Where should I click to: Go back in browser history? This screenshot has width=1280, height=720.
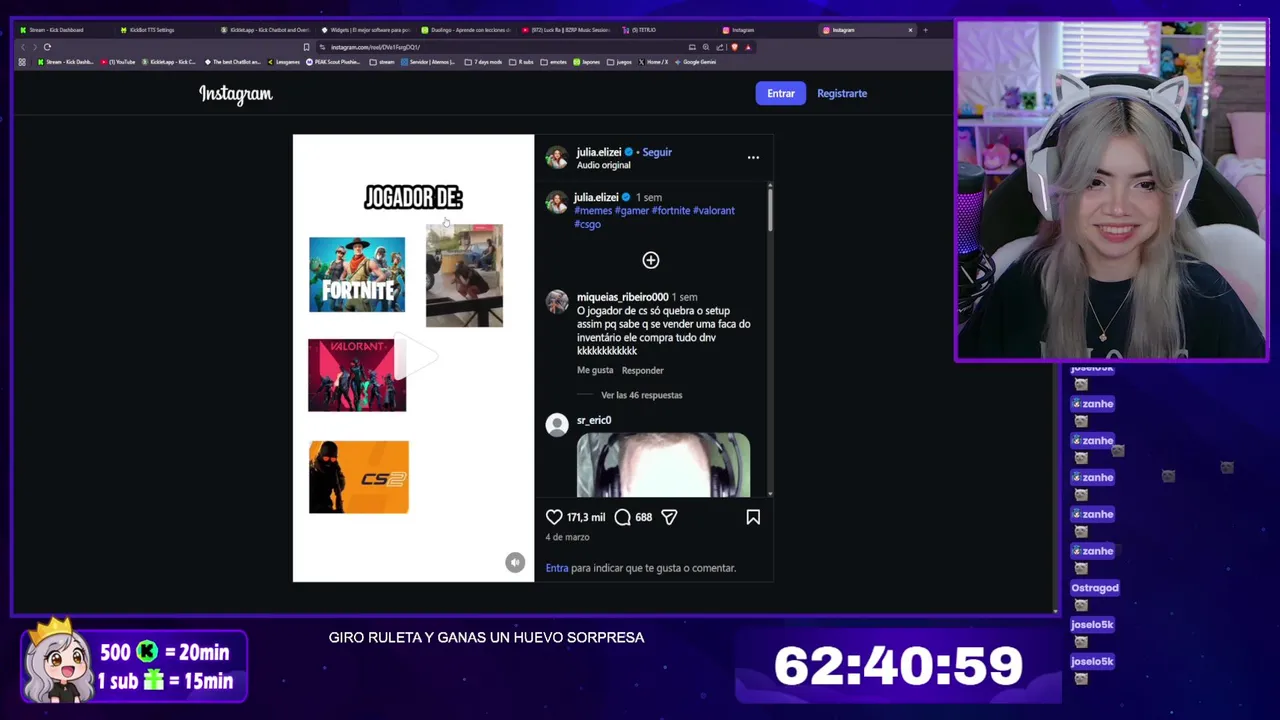click(23, 47)
